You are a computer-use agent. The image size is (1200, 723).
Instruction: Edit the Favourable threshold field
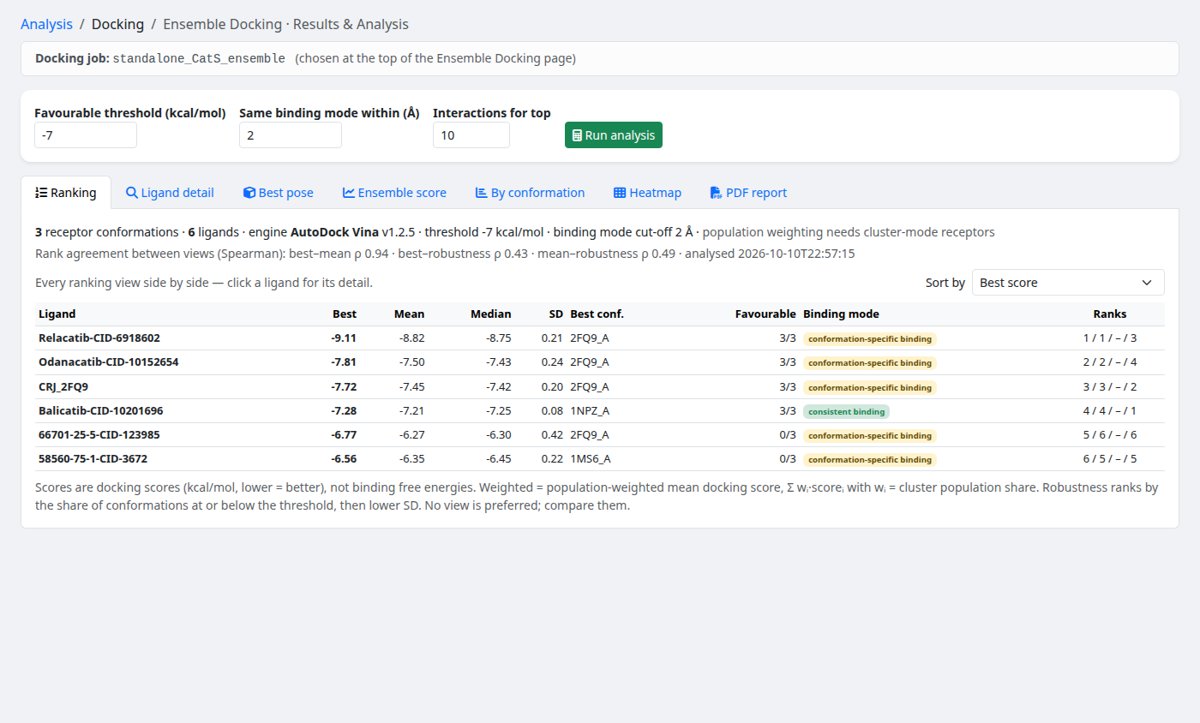pos(85,135)
